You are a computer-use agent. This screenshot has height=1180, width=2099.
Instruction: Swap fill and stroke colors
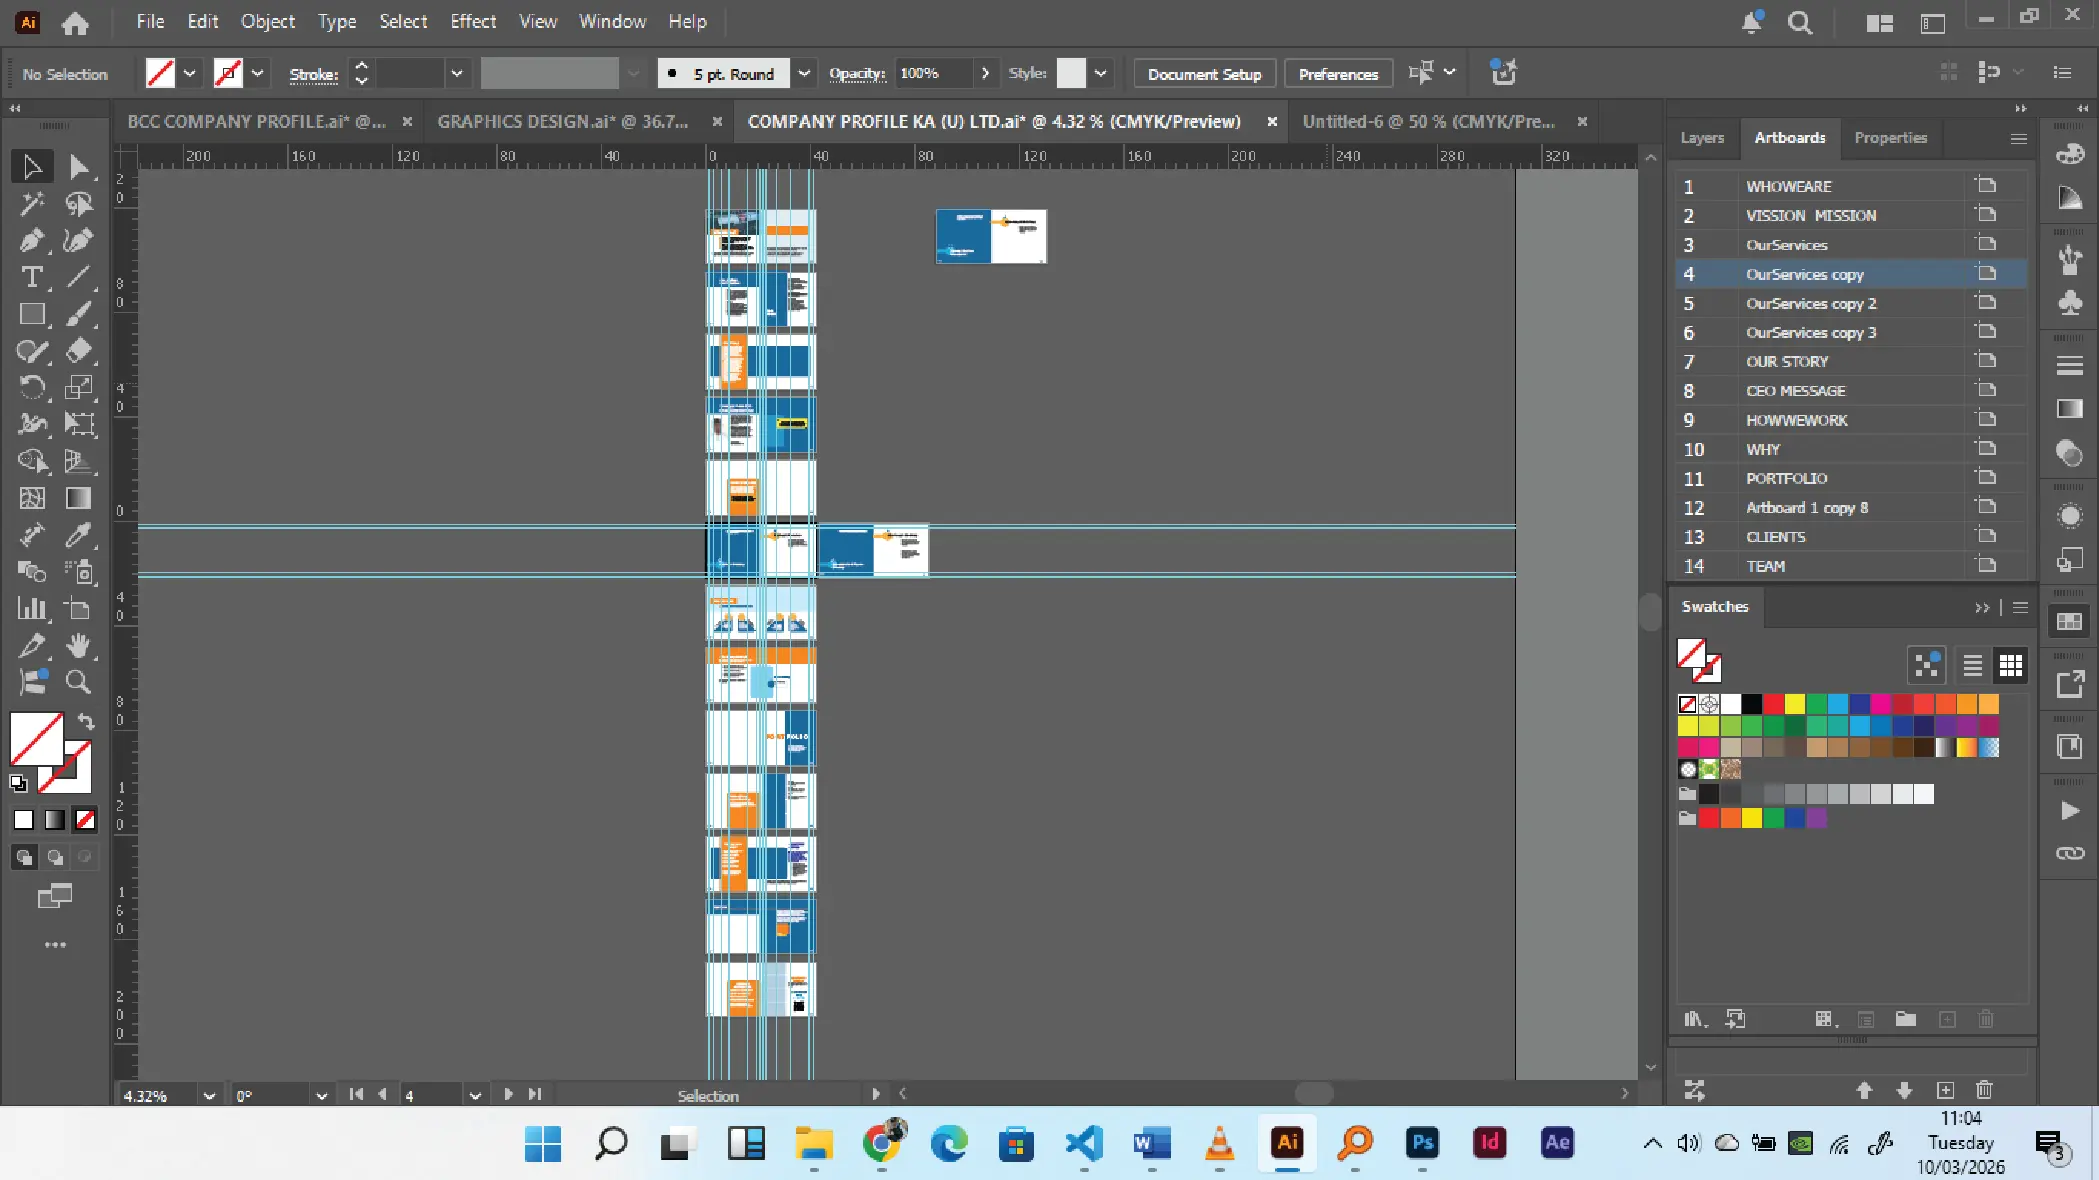(x=86, y=721)
